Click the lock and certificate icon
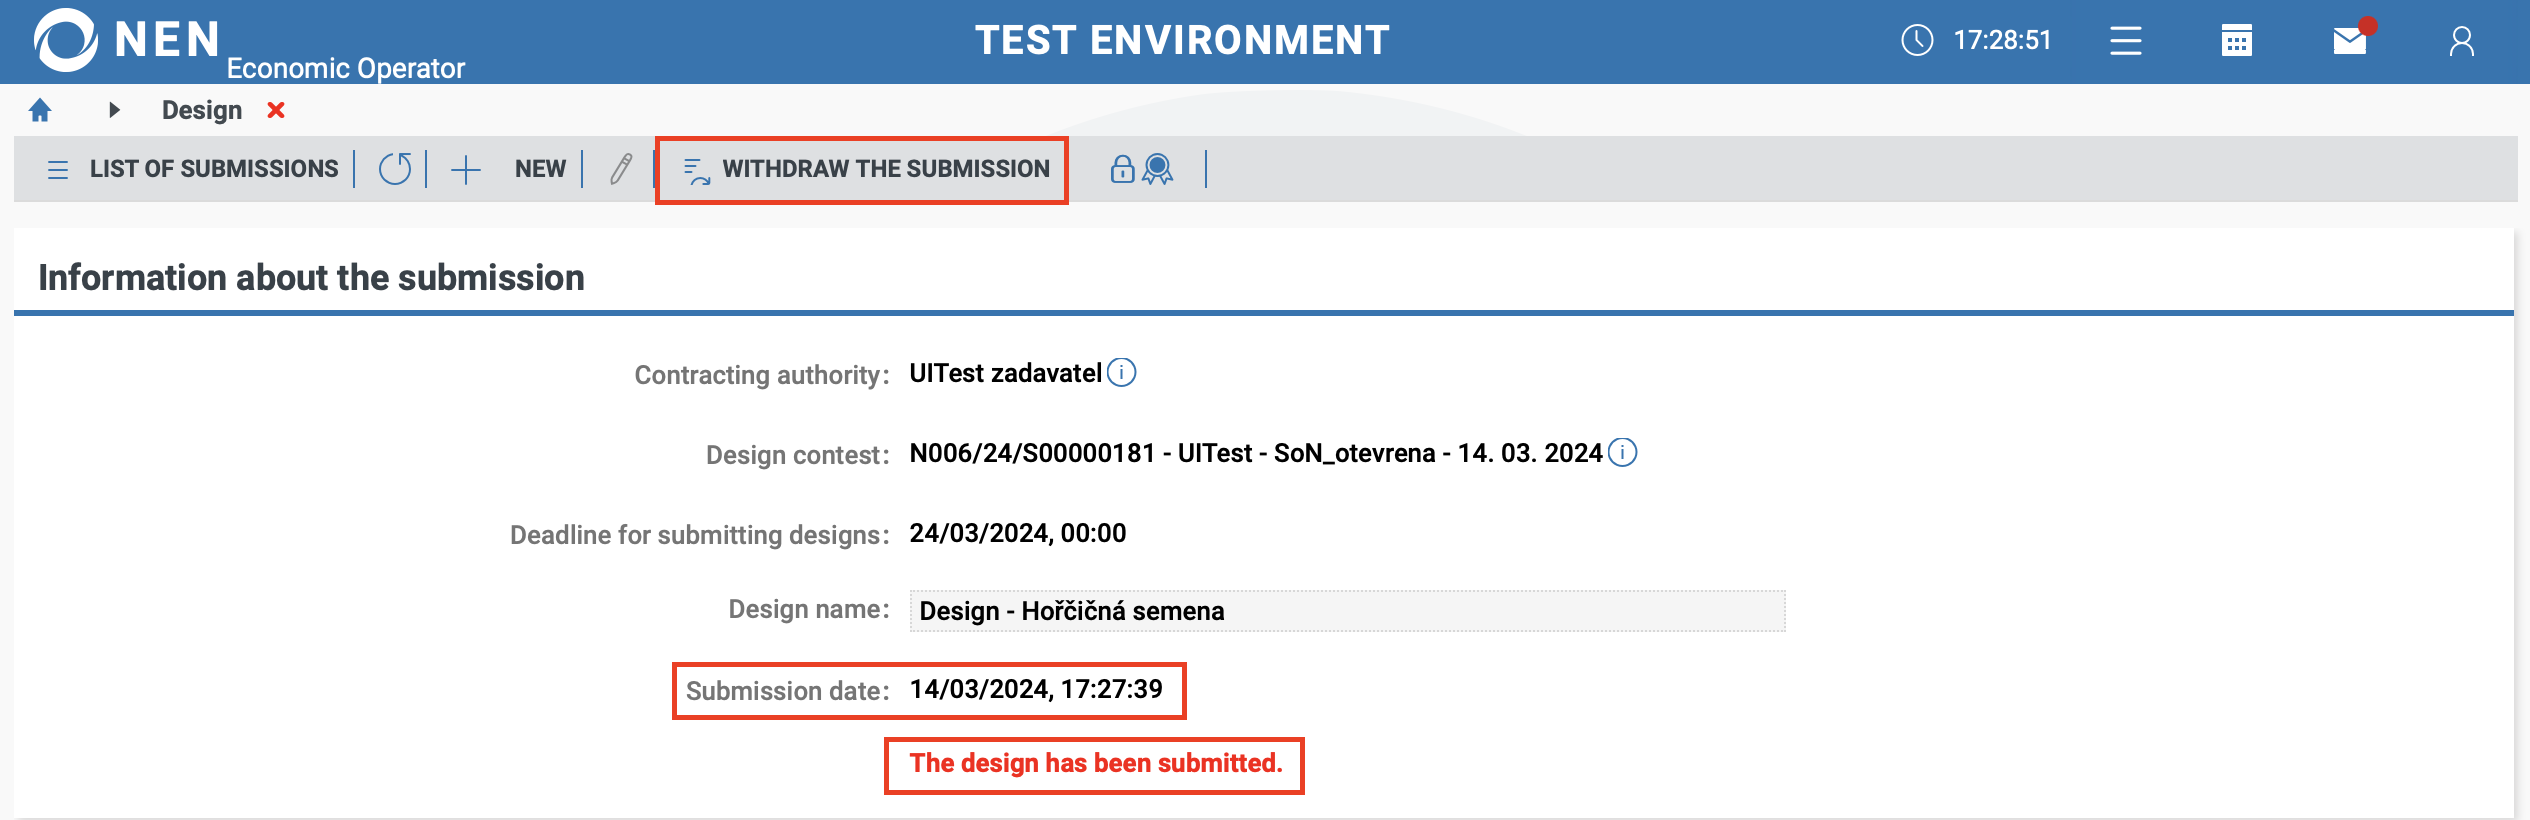The image size is (2530, 820). [1141, 169]
